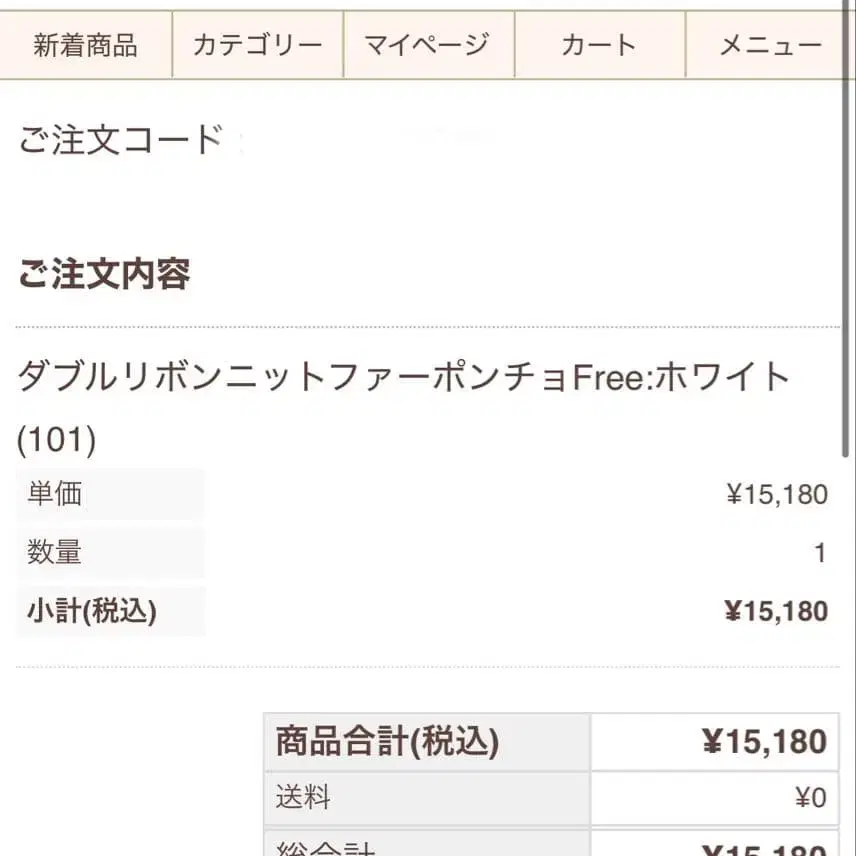This screenshot has height=856, width=856.
Task: Click the ご注文コード label
Action: (x=119, y=140)
